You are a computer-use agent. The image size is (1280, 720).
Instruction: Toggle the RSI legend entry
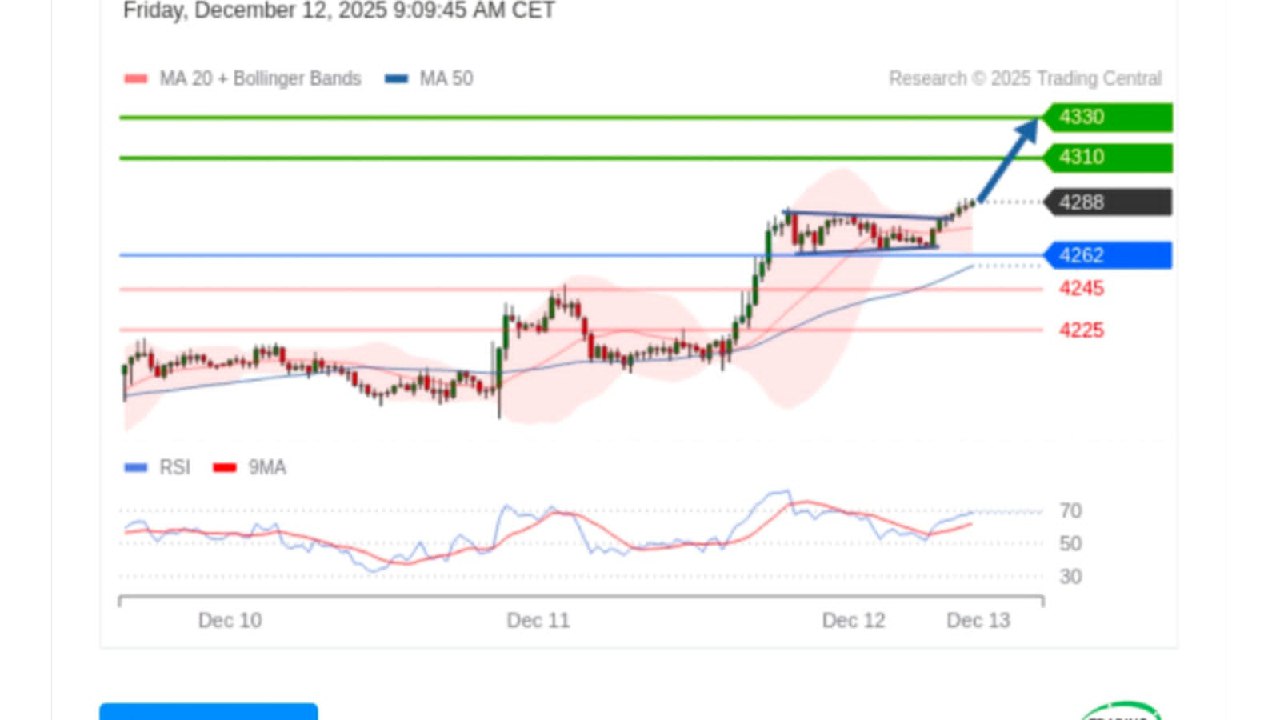(157, 467)
